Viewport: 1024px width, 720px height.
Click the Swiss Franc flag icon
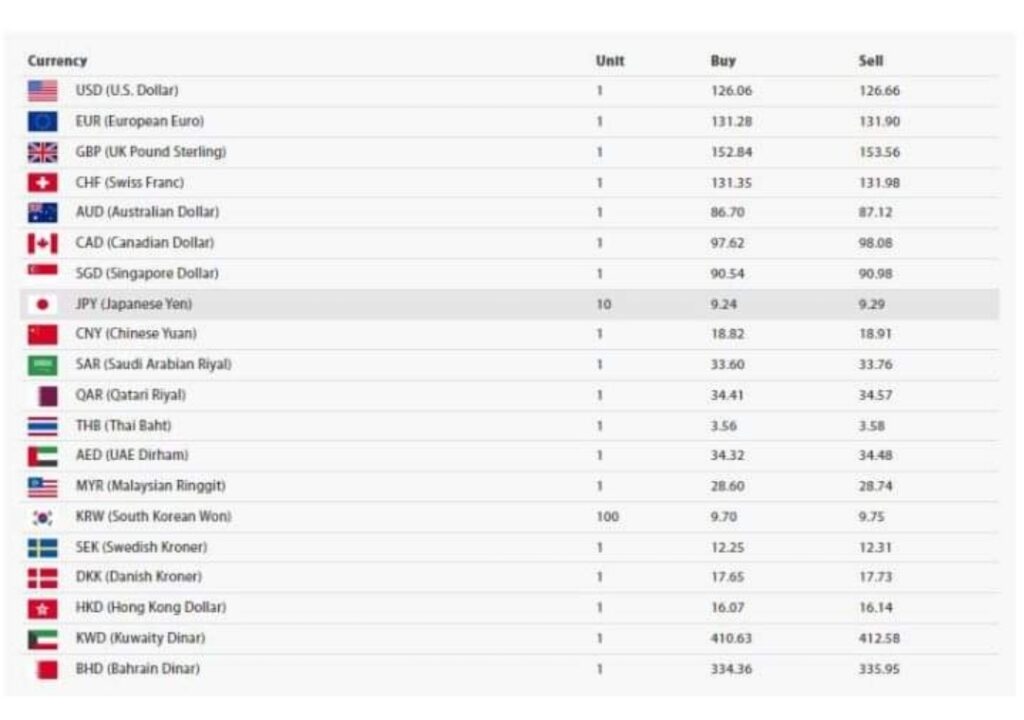point(42,183)
